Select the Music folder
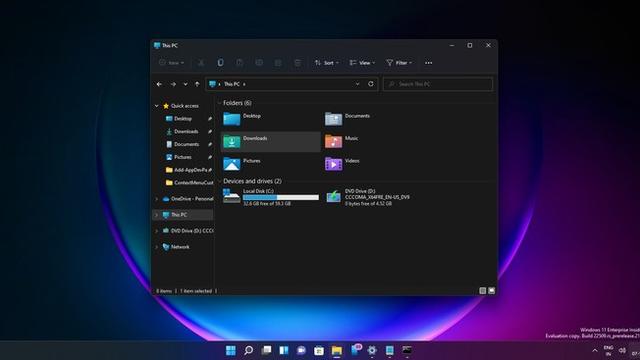Image resolution: width=640 pixels, height=360 pixels. 342,141
